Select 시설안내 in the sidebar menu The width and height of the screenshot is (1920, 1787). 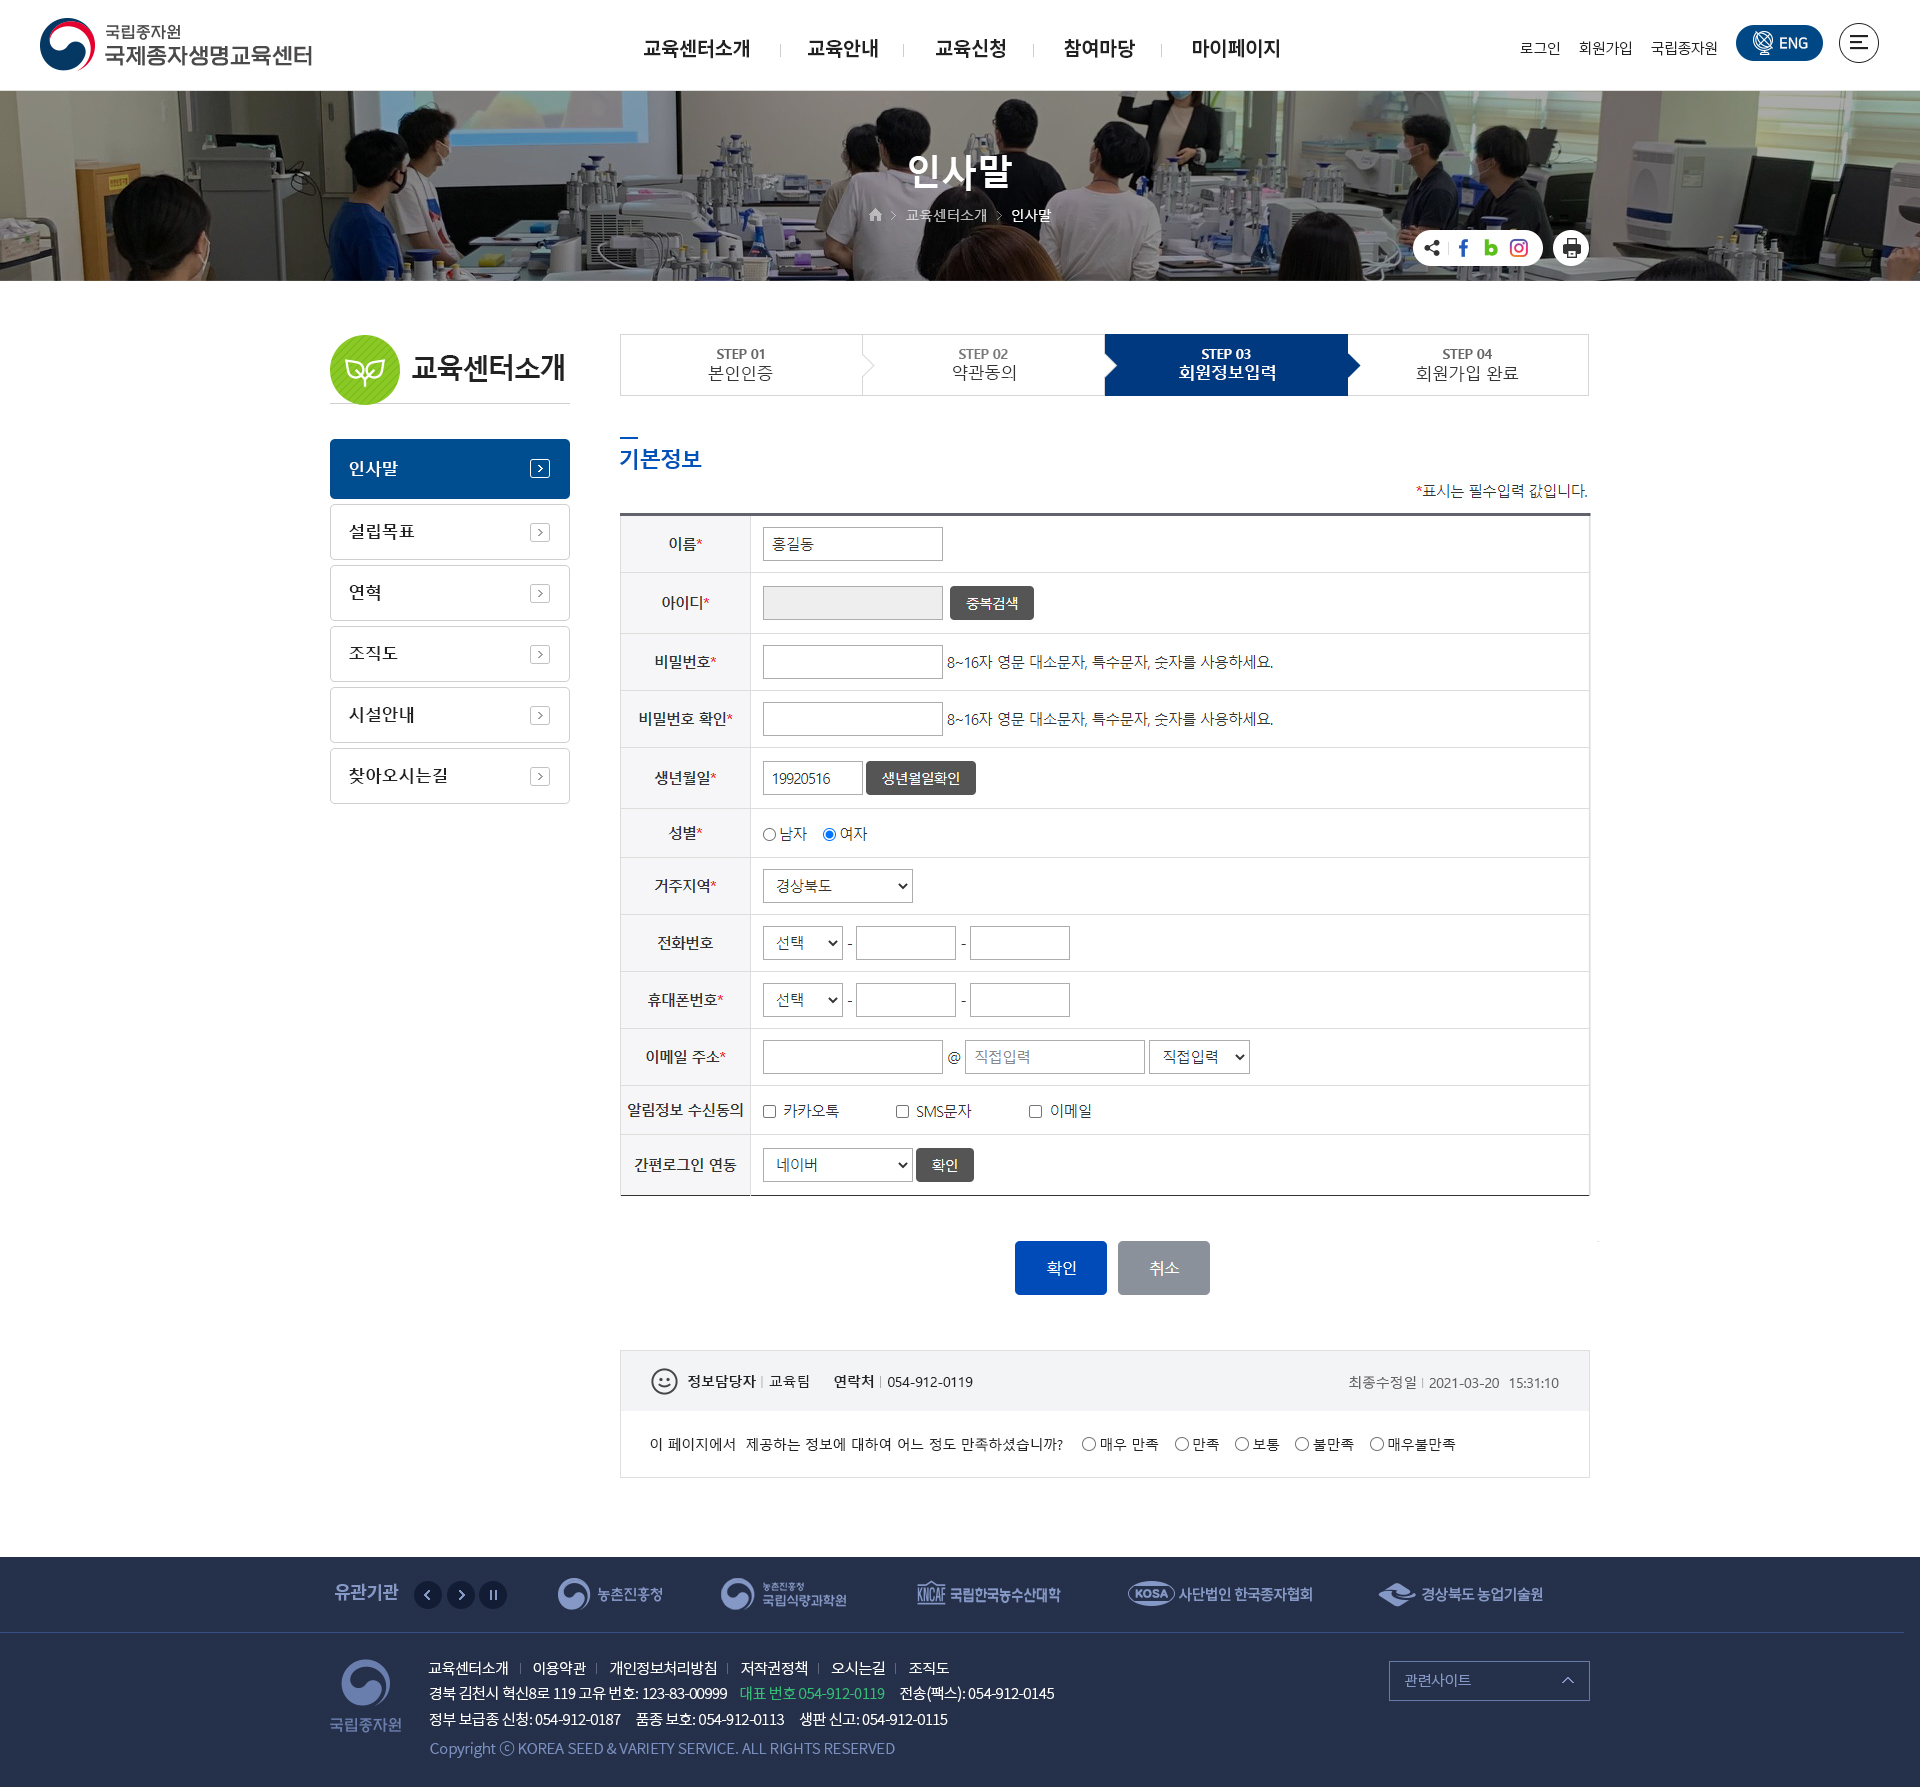[x=449, y=715]
